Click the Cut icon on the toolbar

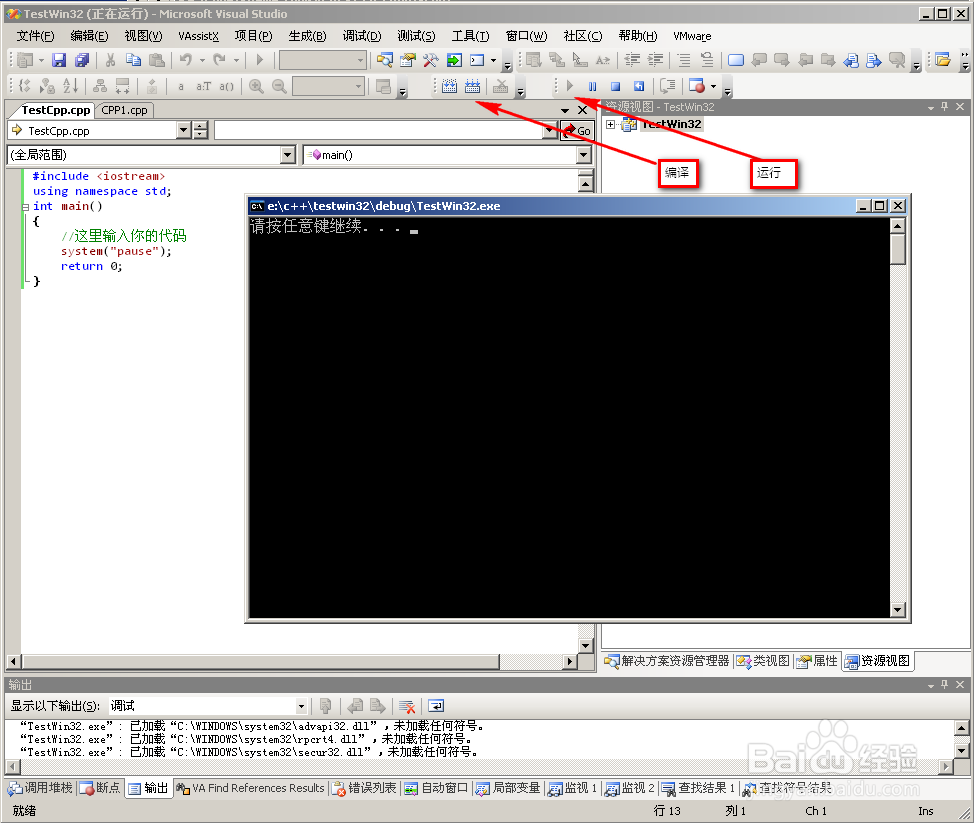(110, 60)
